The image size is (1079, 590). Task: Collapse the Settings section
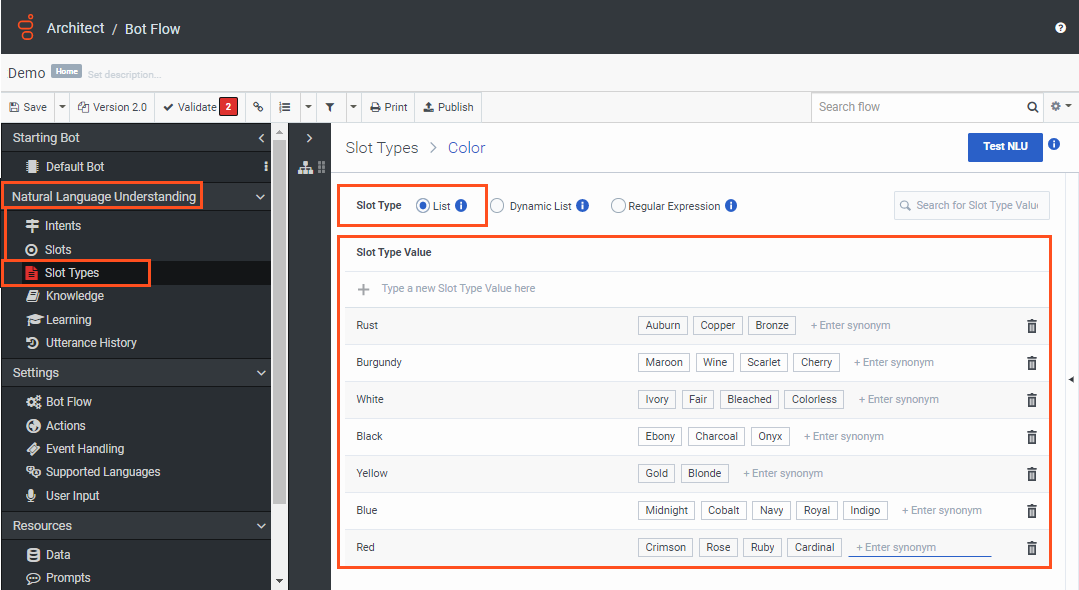(x=259, y=372)
